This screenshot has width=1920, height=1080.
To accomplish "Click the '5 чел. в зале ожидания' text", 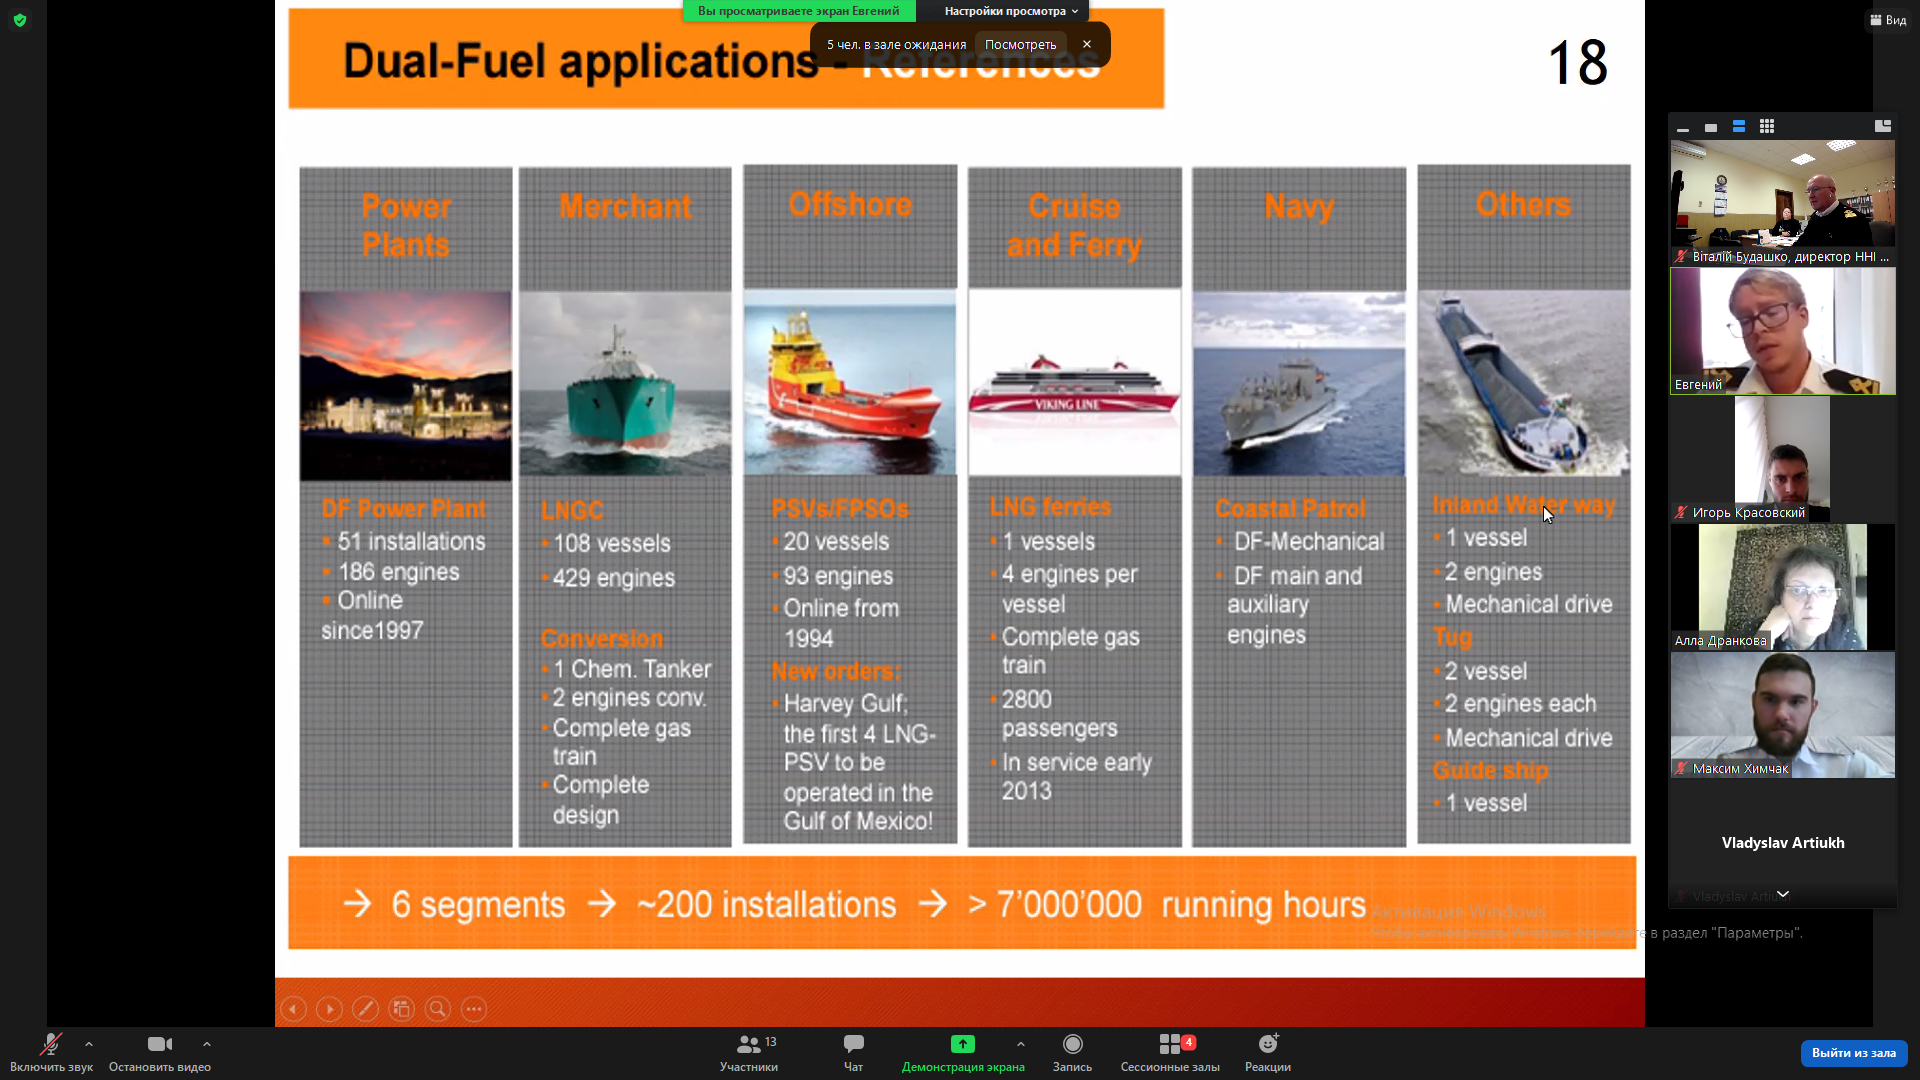I will [x=896, y=44].
